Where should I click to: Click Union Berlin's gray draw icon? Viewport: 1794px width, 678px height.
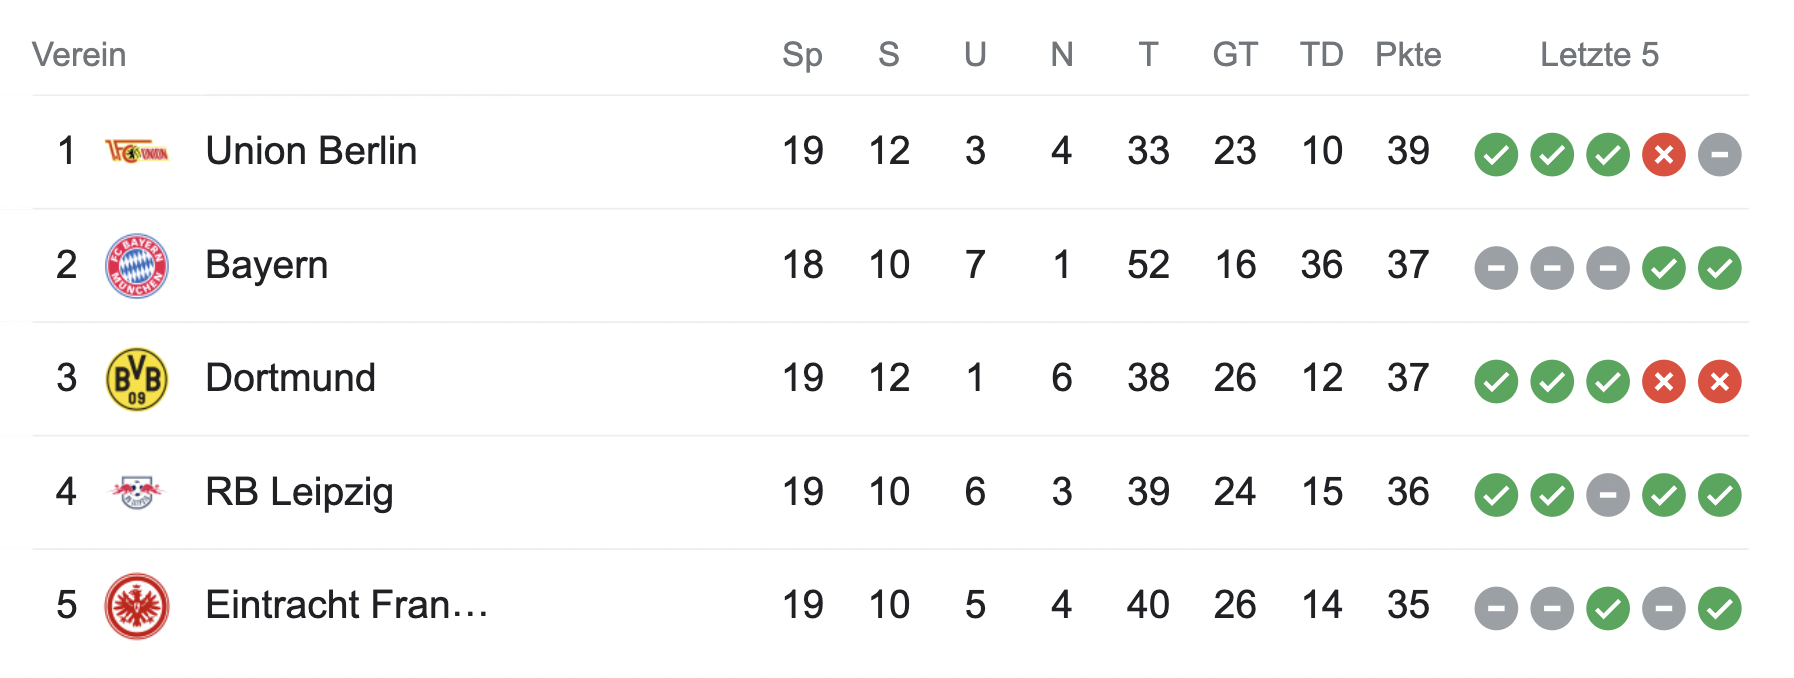point(1720,154)
